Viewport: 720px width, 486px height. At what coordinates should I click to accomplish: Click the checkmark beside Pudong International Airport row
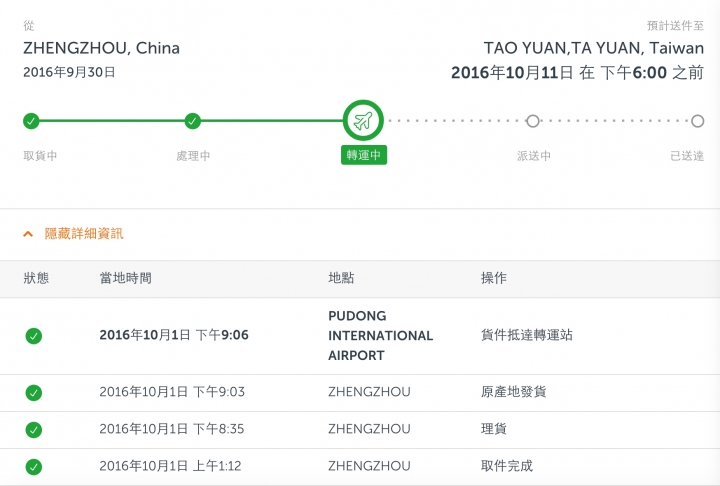34,336
